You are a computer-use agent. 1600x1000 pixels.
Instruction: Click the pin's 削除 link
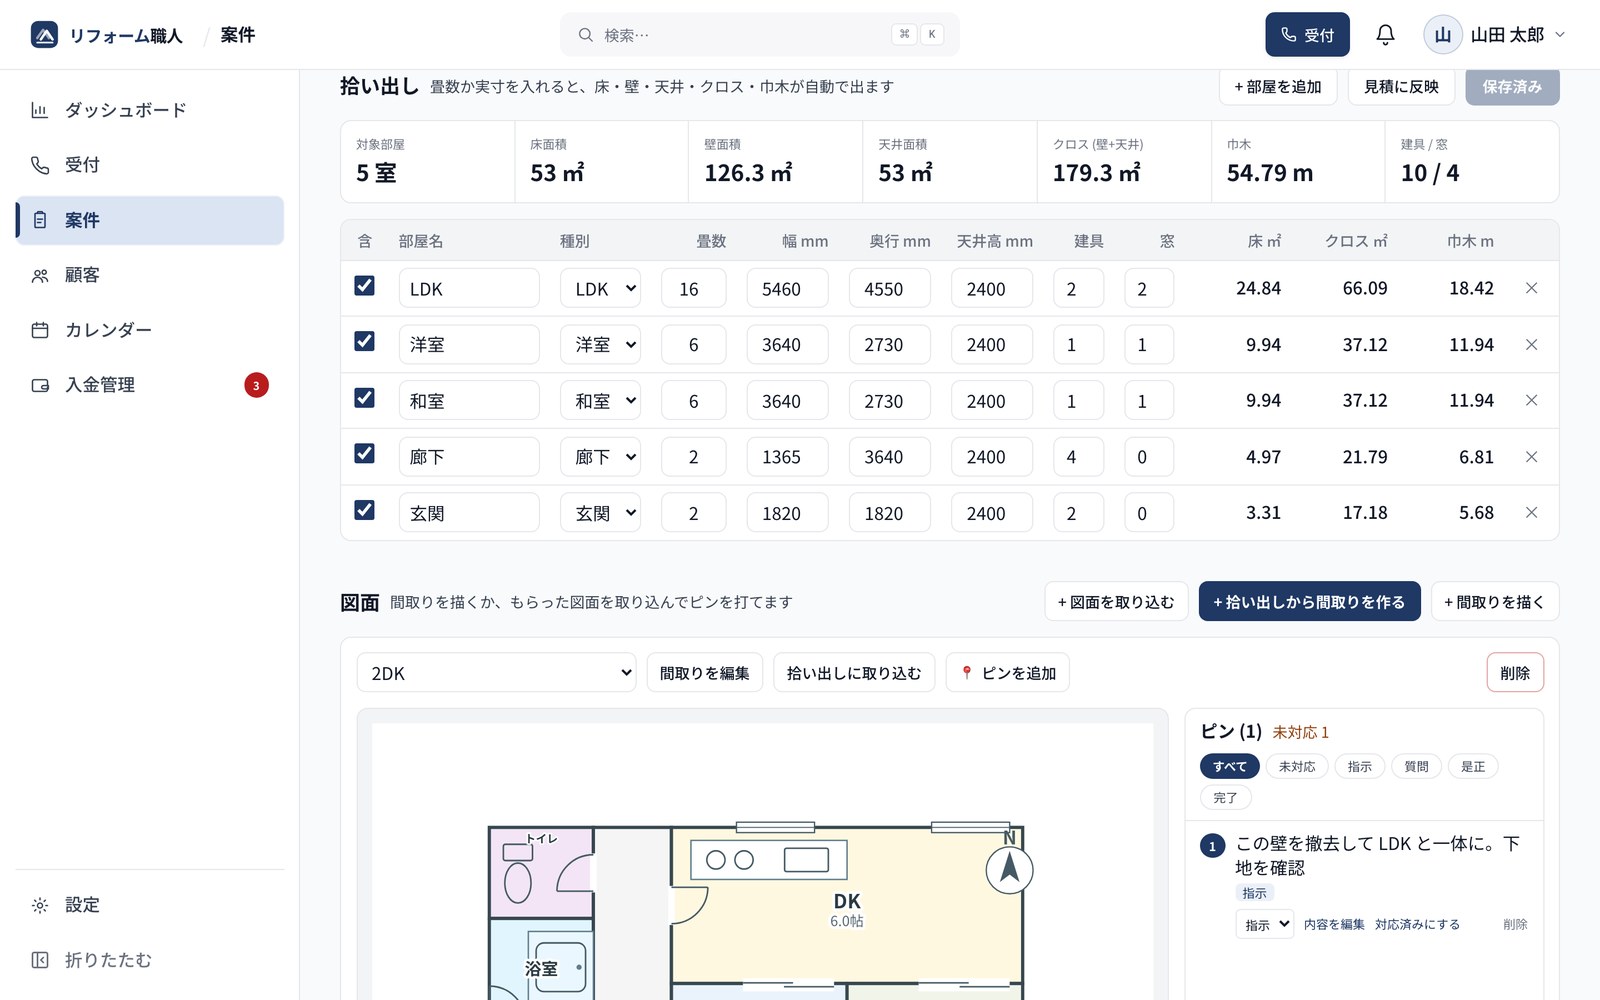coord(1515,924)
